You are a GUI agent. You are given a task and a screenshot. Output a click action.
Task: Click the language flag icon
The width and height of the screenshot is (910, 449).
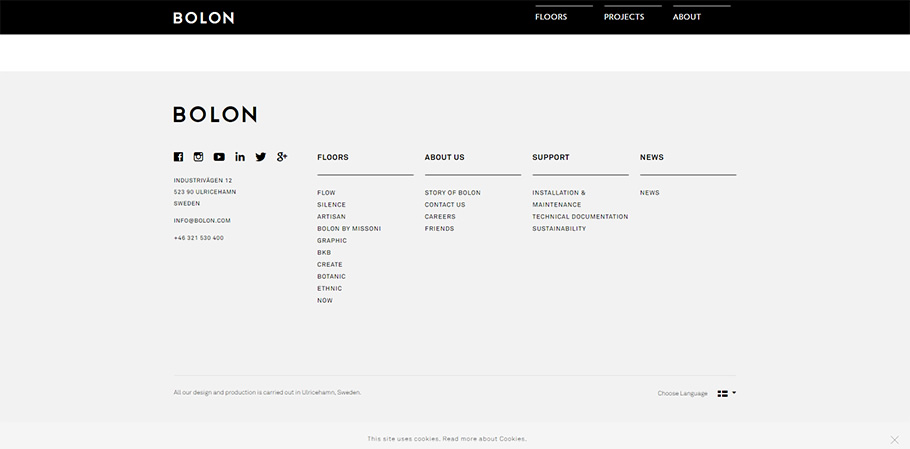tap(722, 393)
